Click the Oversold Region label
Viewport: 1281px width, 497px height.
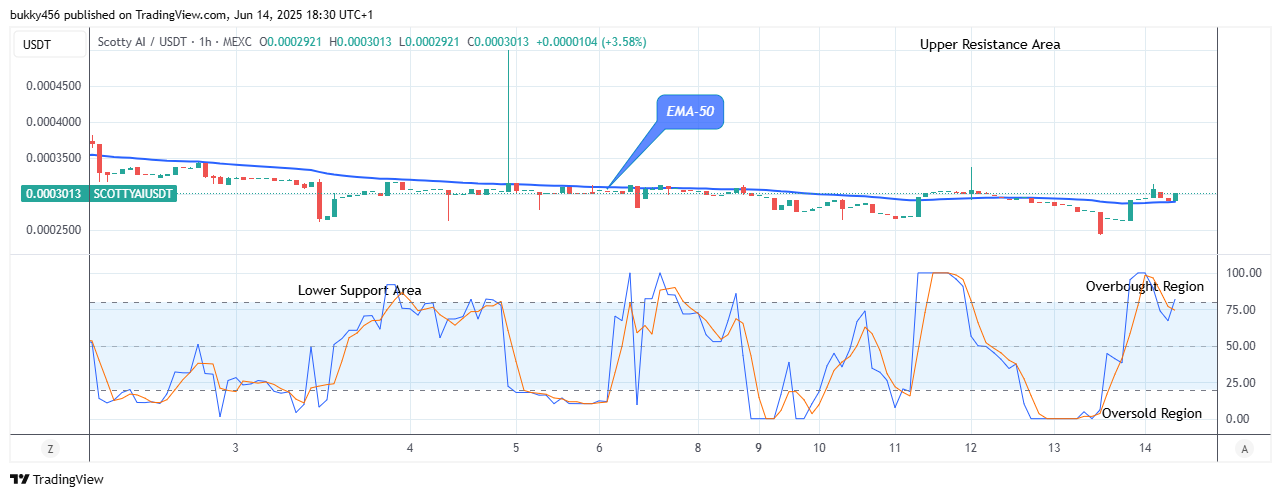(x=1152, y=413)
